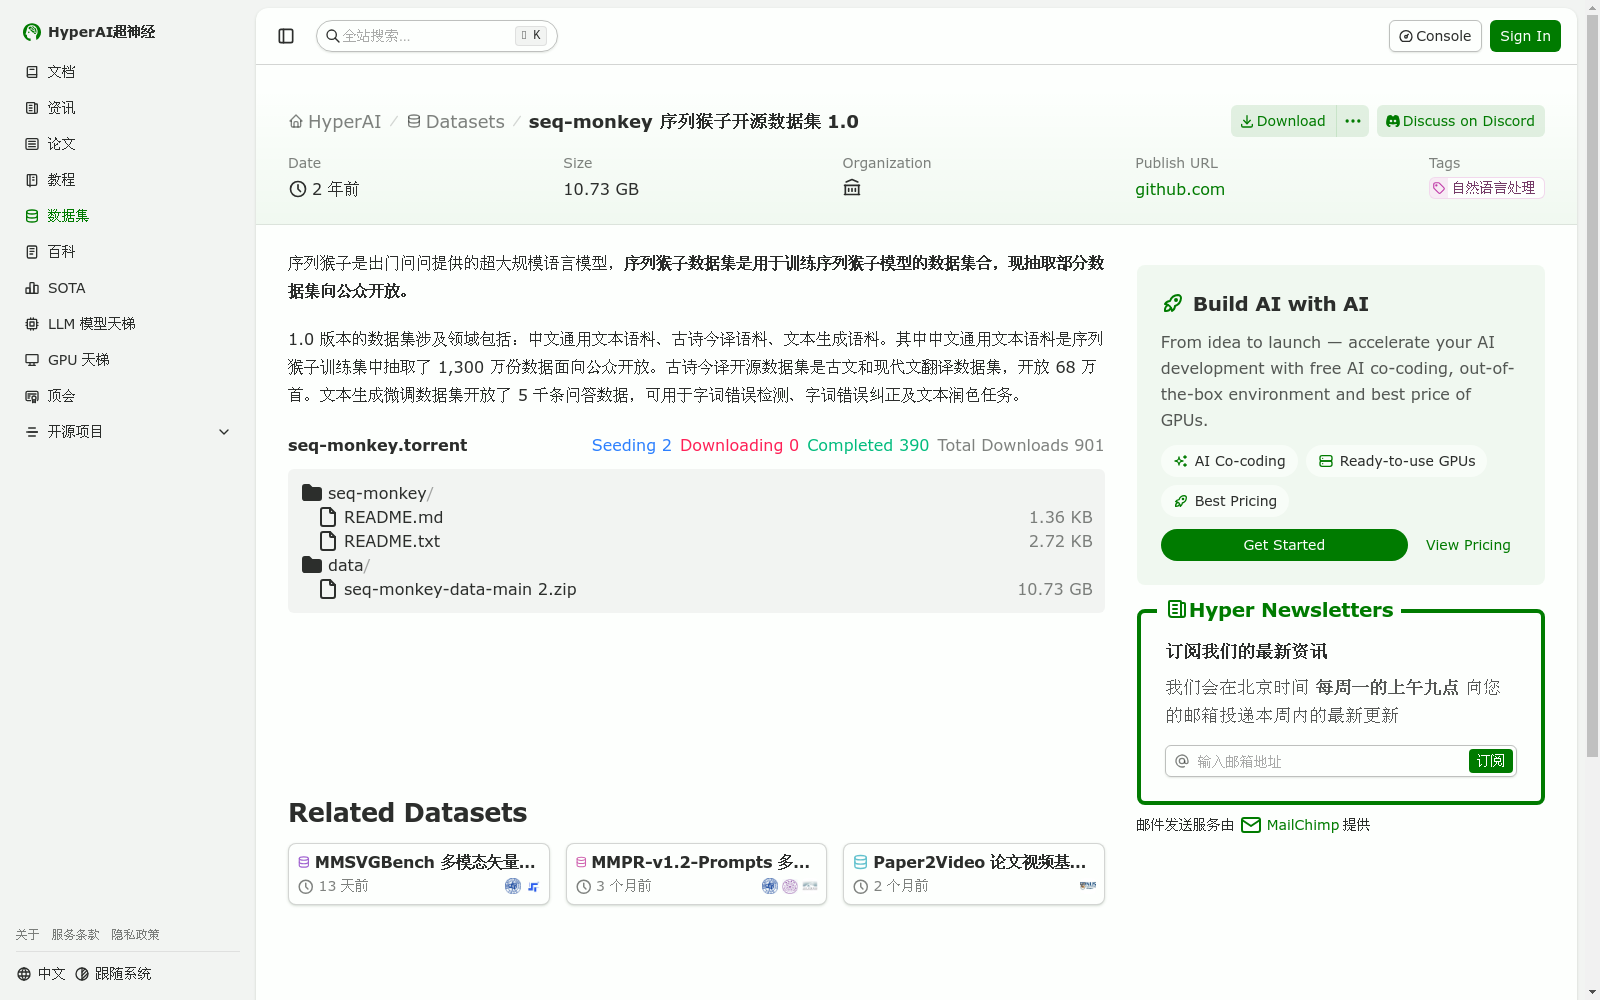Open 顶会 in the sidebar
The height and width of the screenshot is (1000, 1600).
[127, 396]
